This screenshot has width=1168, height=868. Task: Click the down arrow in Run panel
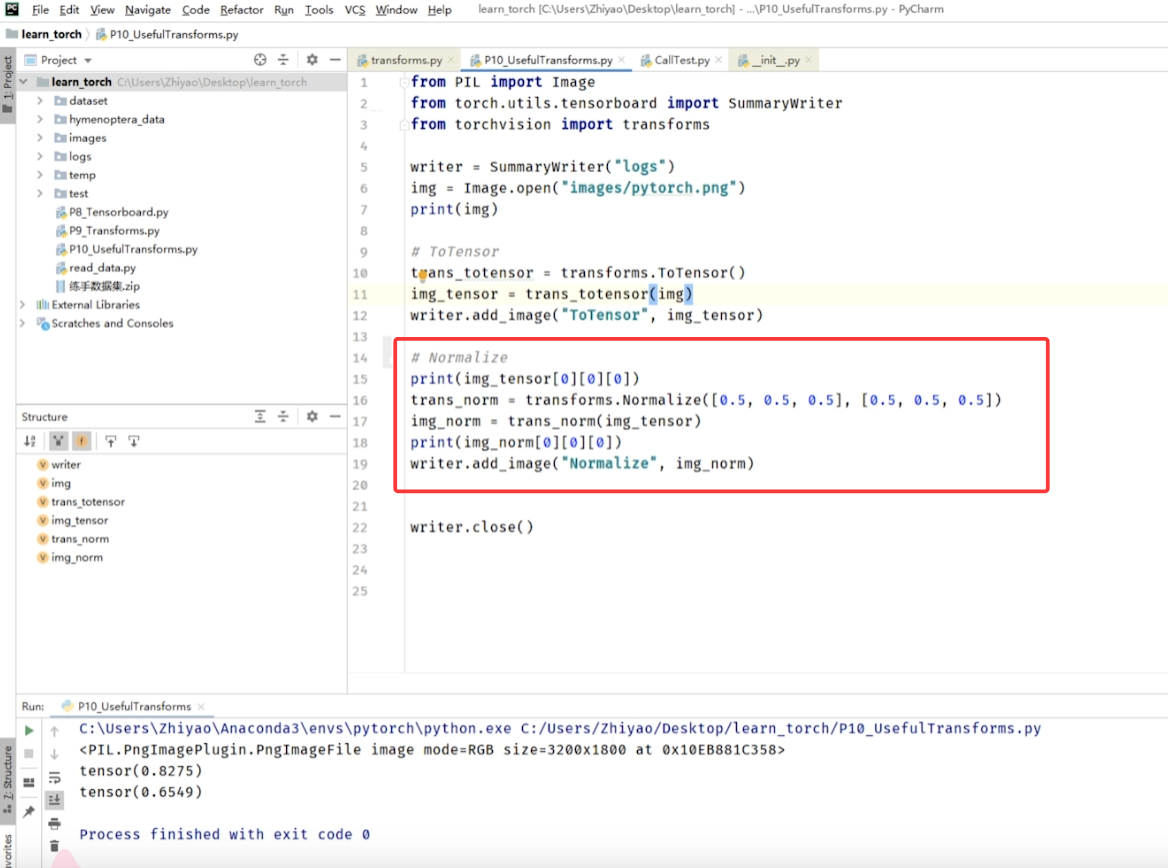point(54,754)
